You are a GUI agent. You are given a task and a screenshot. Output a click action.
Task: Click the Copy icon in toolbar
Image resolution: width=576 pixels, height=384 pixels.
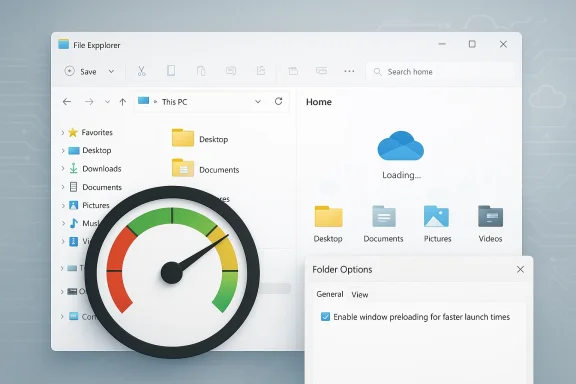[x=171, y=71]
